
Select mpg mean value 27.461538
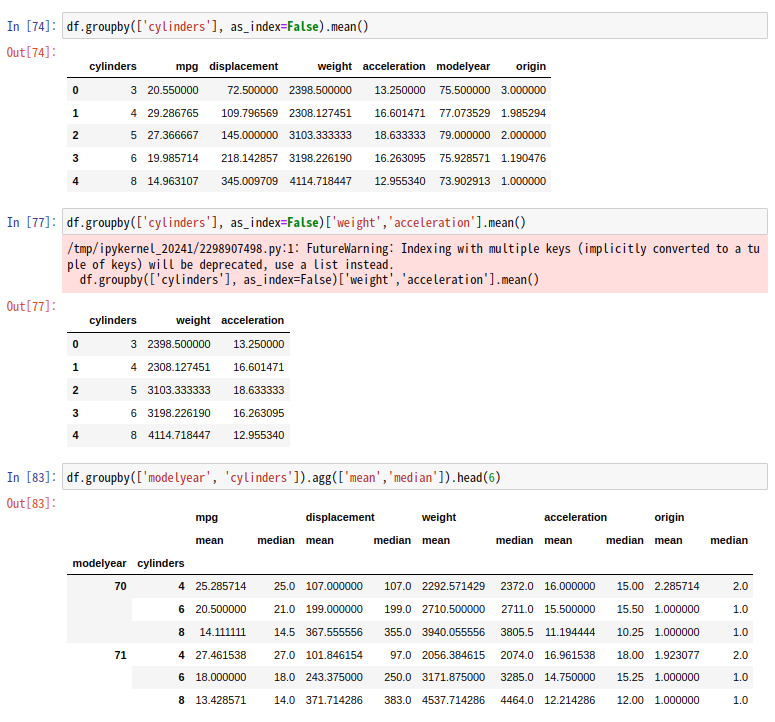click(x=221, y=655)
